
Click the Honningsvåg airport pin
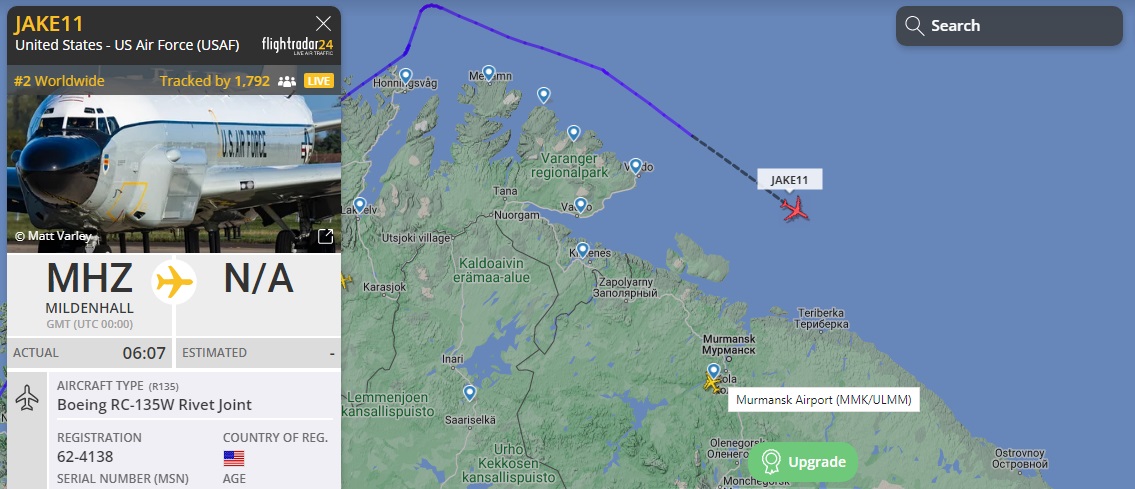click(x=406, y=76)
